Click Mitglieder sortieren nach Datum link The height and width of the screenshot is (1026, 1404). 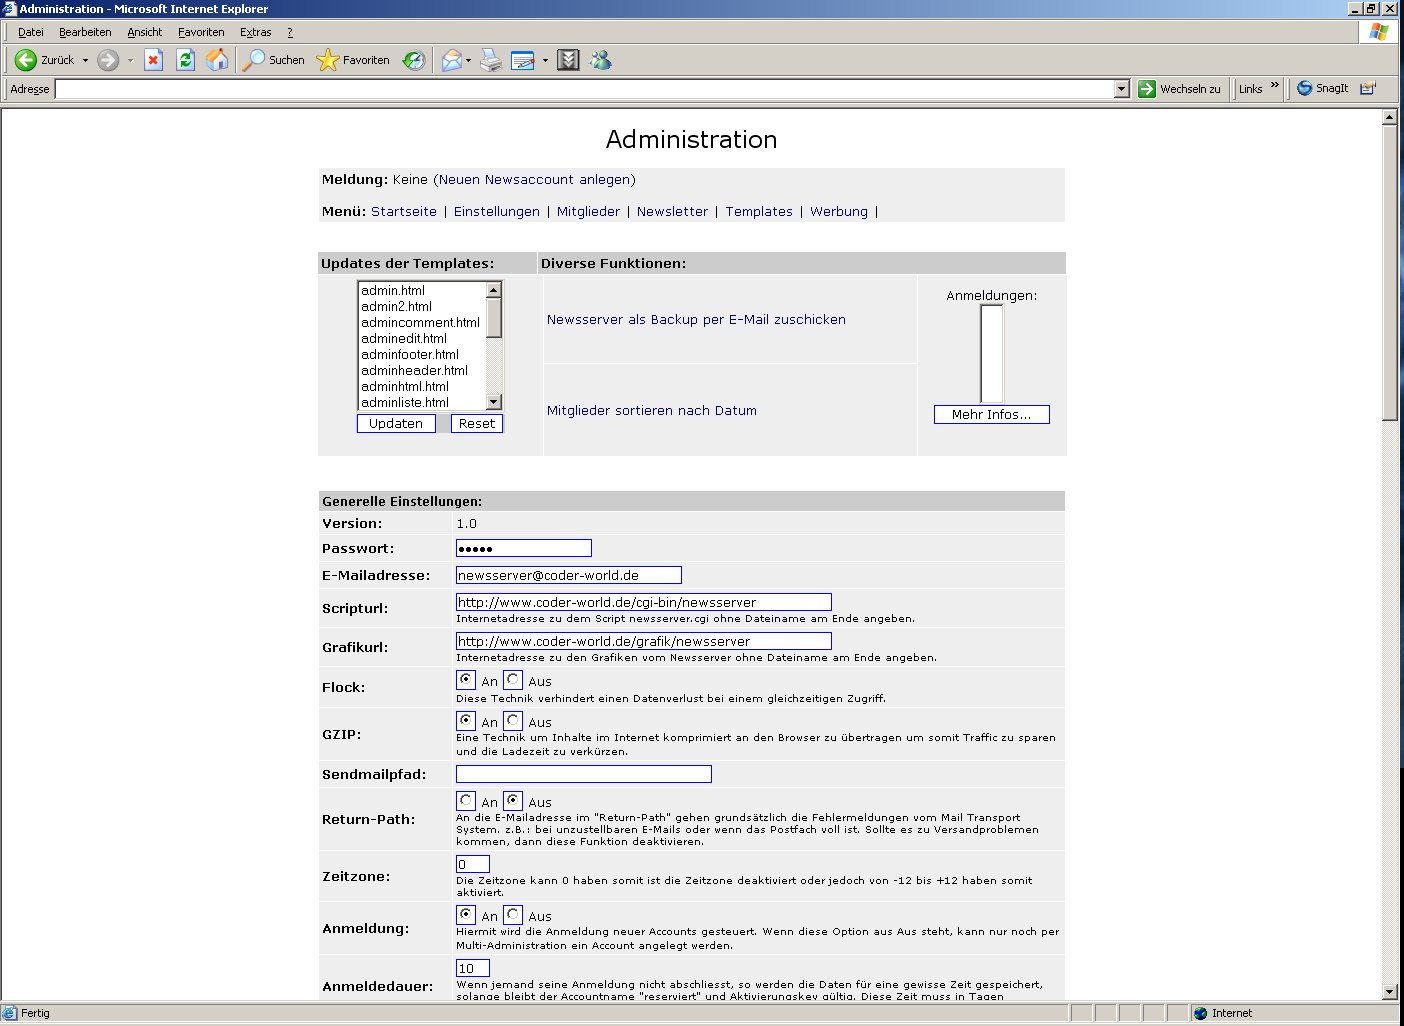coord(652,411)
